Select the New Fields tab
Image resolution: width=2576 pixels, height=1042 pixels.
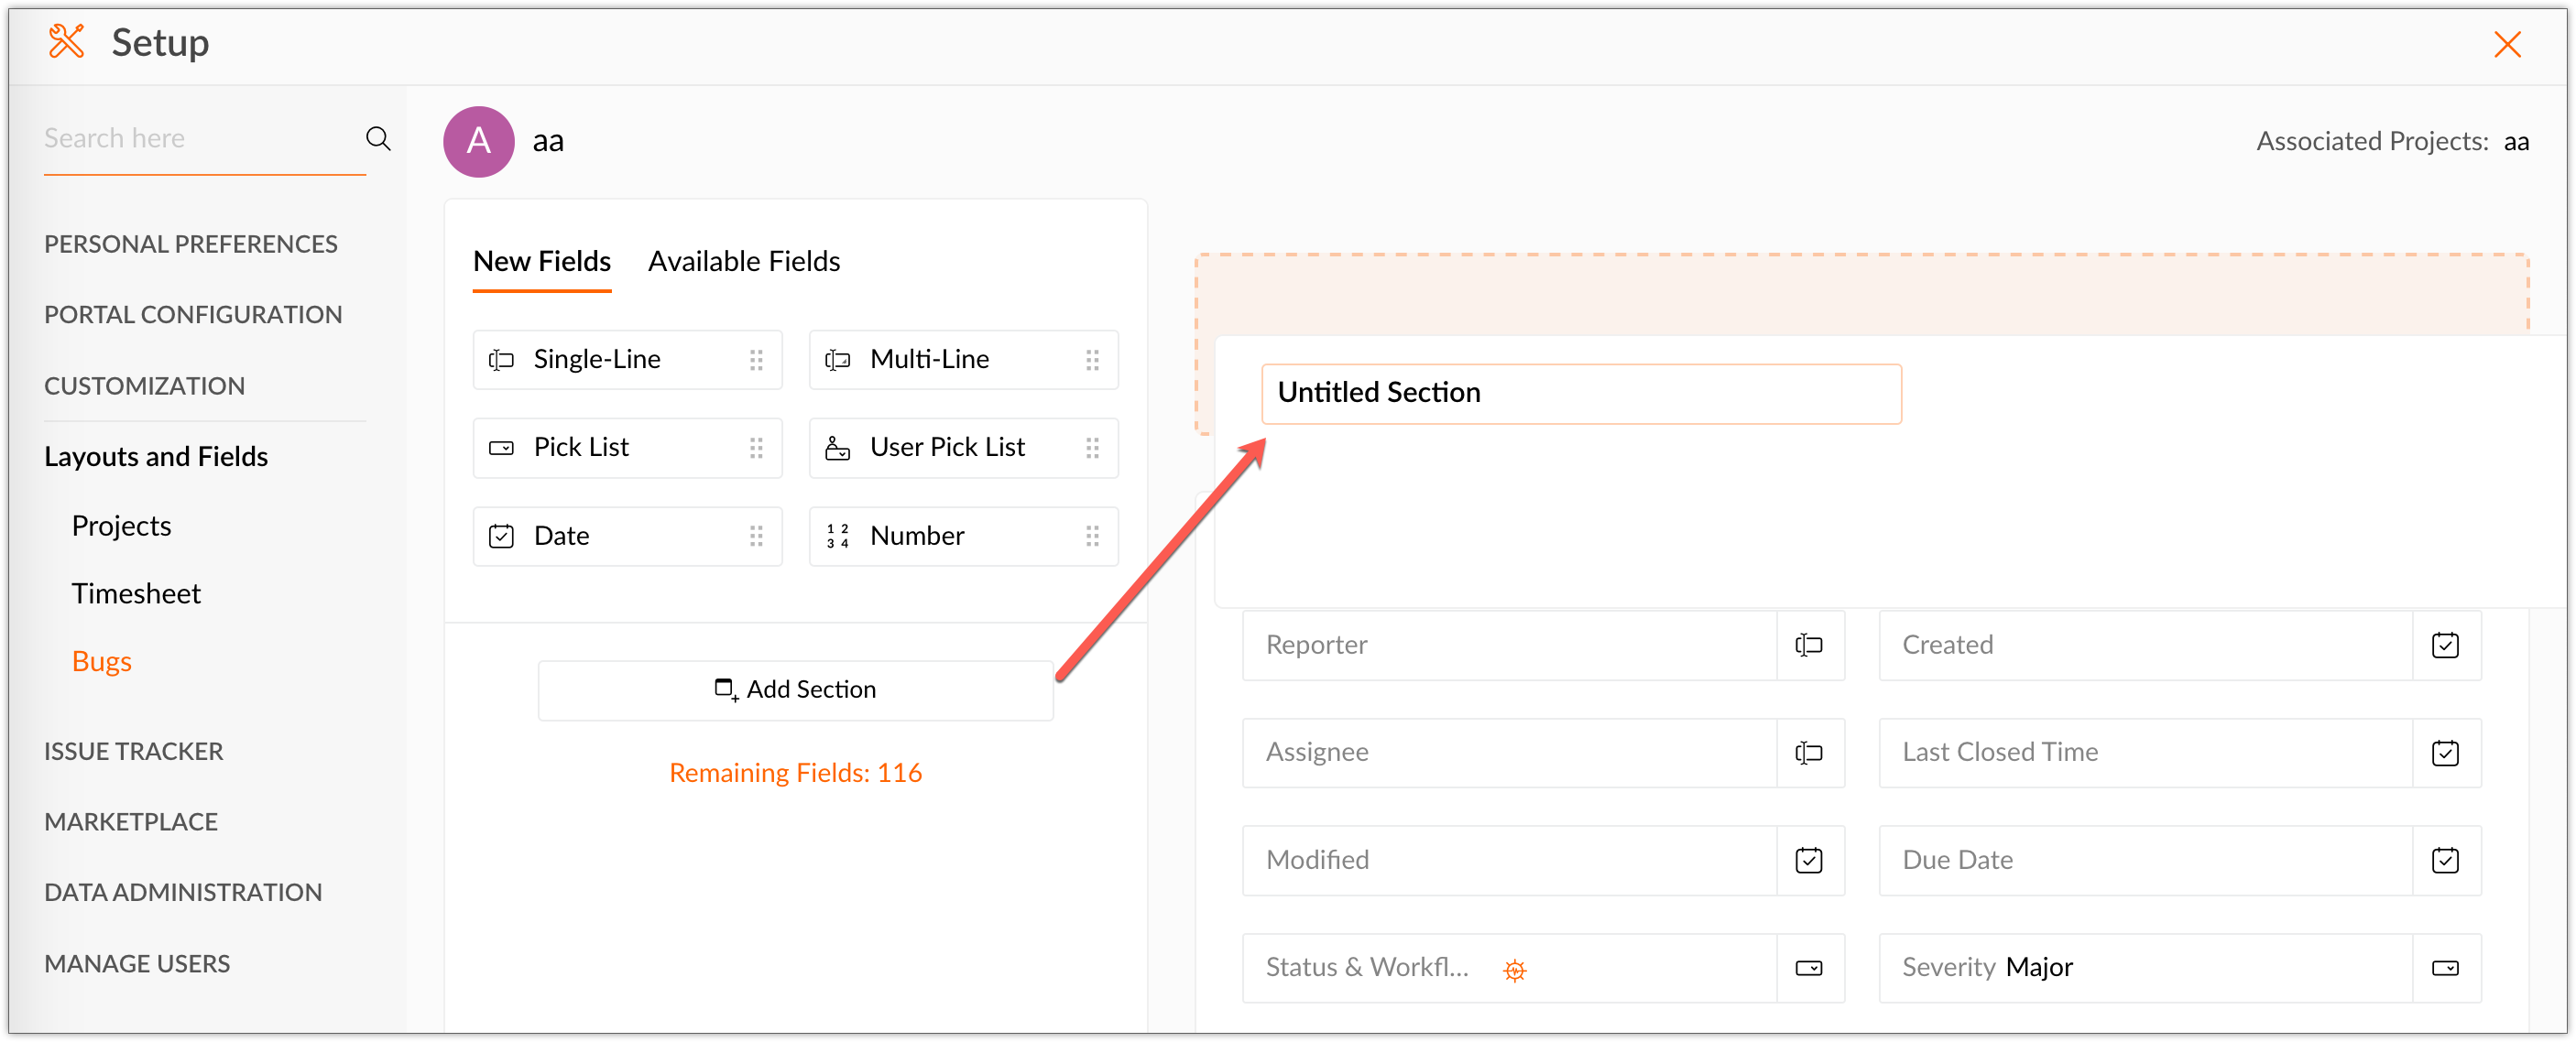(541, 261)
